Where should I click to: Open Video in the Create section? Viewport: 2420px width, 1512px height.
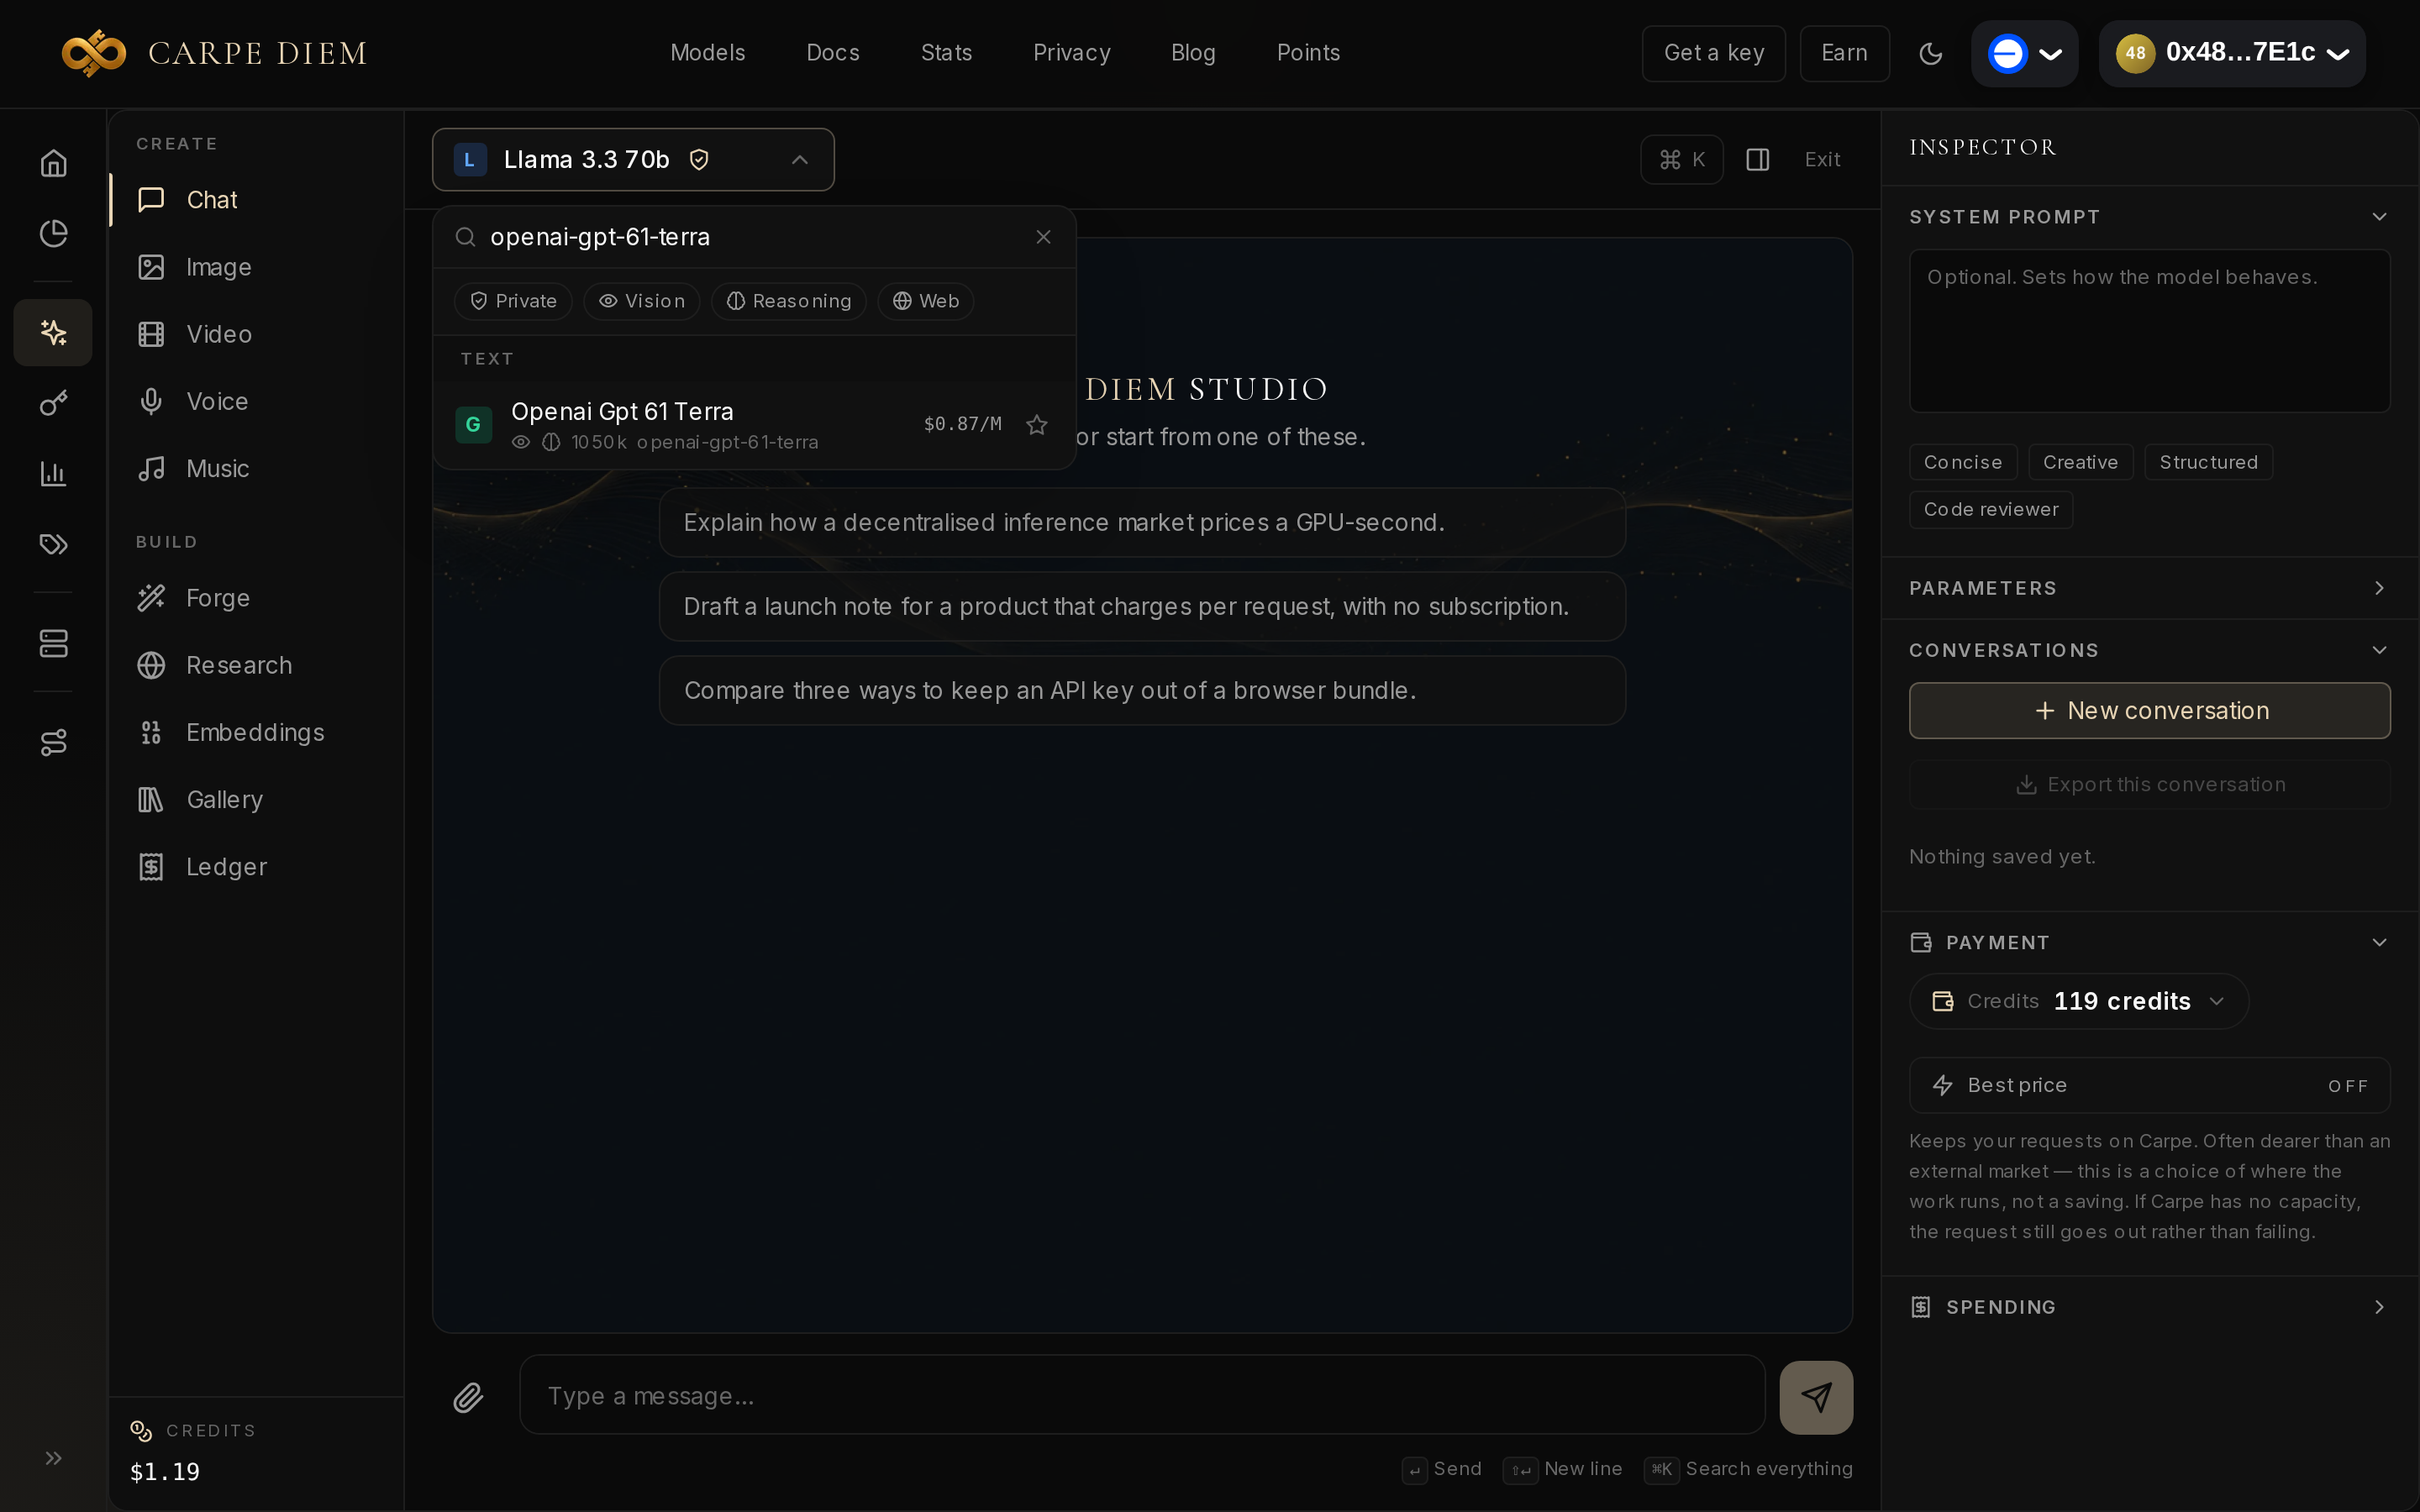(257, 334)
